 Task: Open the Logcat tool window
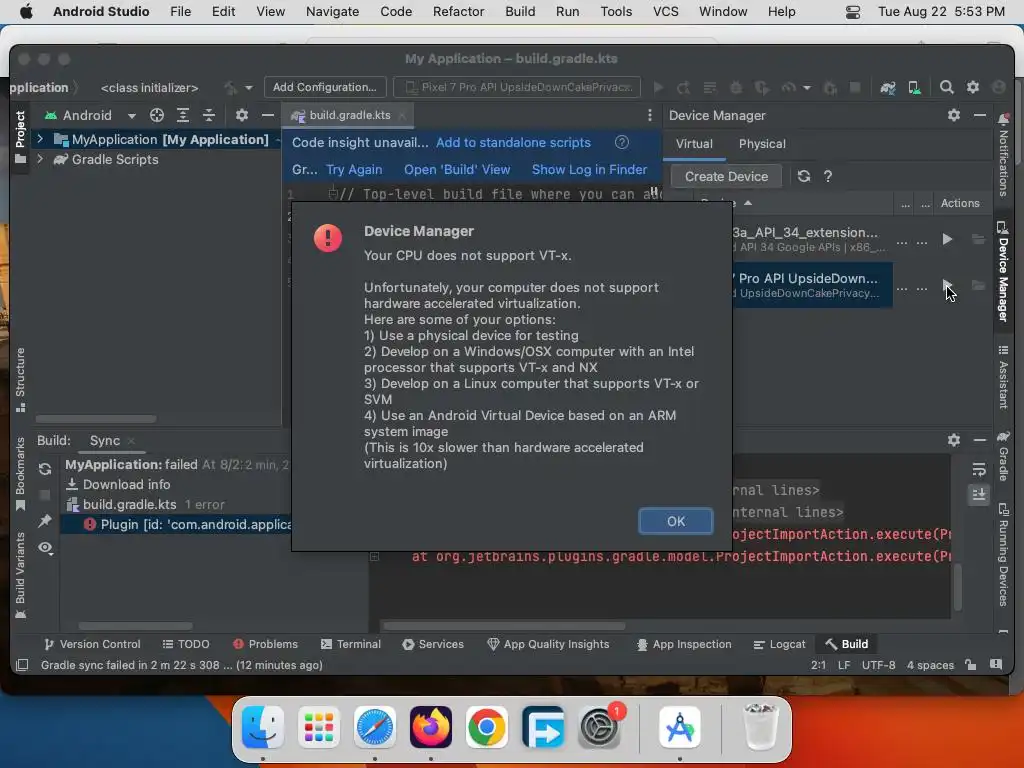point(779,644)
